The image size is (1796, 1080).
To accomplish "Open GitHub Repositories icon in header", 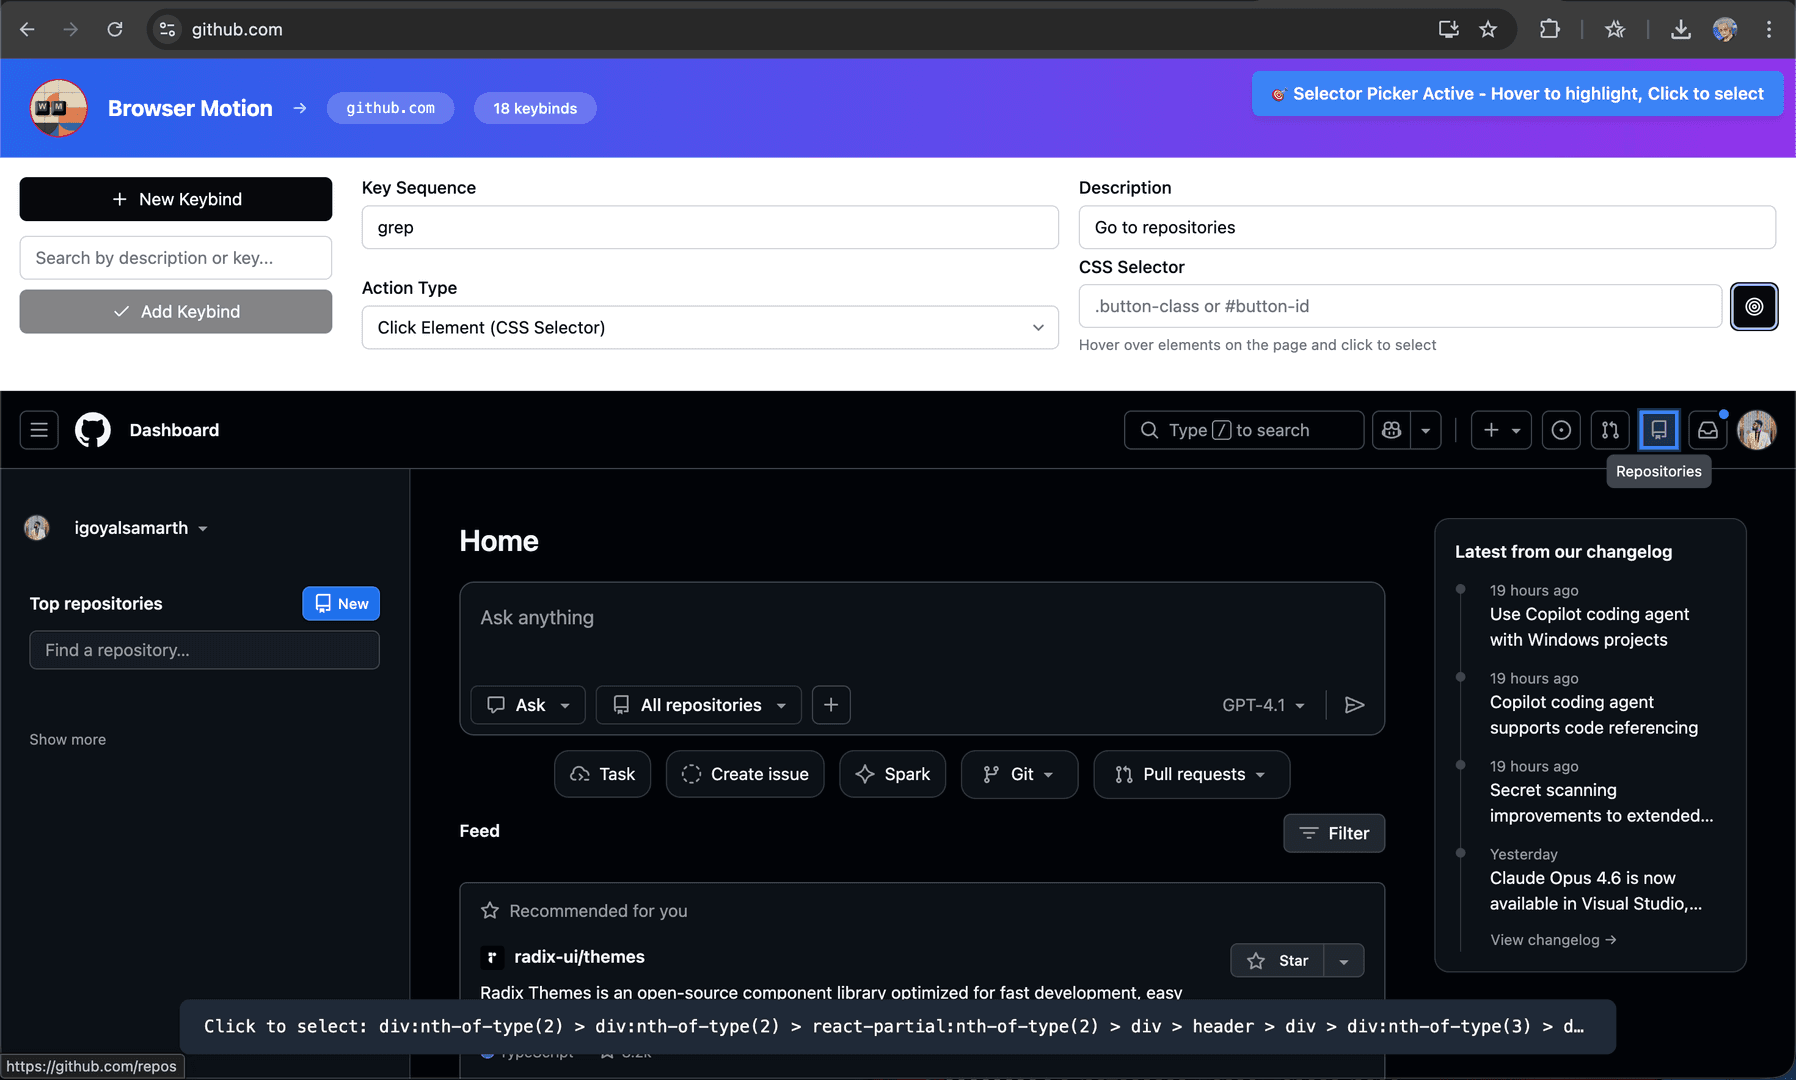I will pyautogui.click(x=1658, y=430).
